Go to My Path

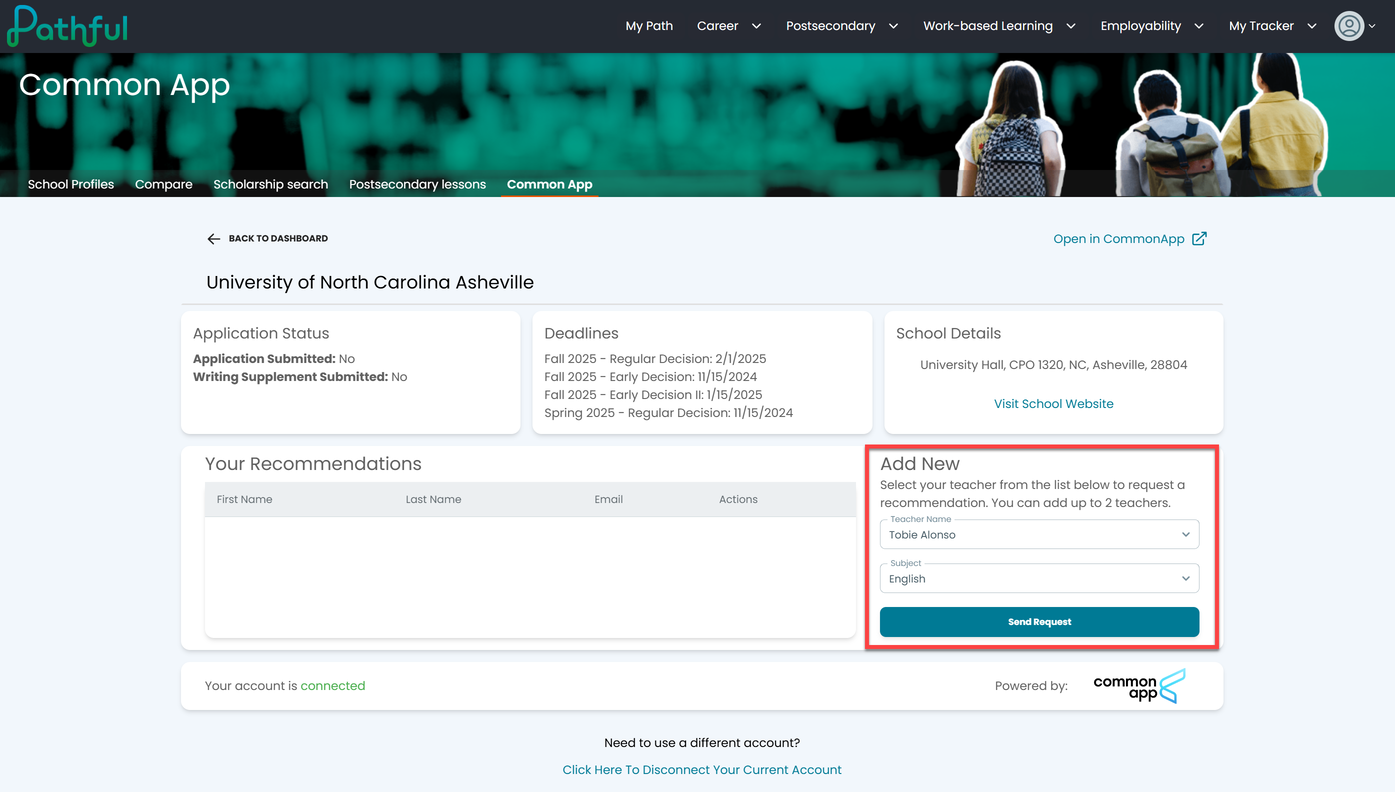coord(649,26)
